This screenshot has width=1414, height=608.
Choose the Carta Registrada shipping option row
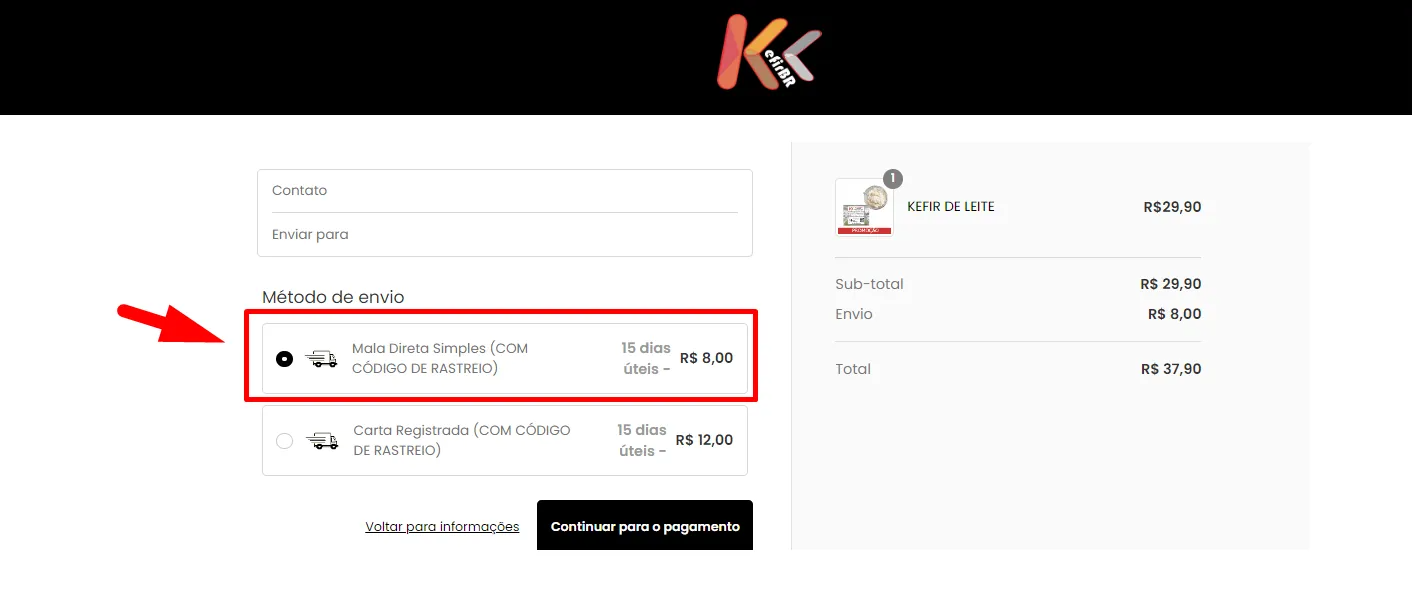point(505,440)
